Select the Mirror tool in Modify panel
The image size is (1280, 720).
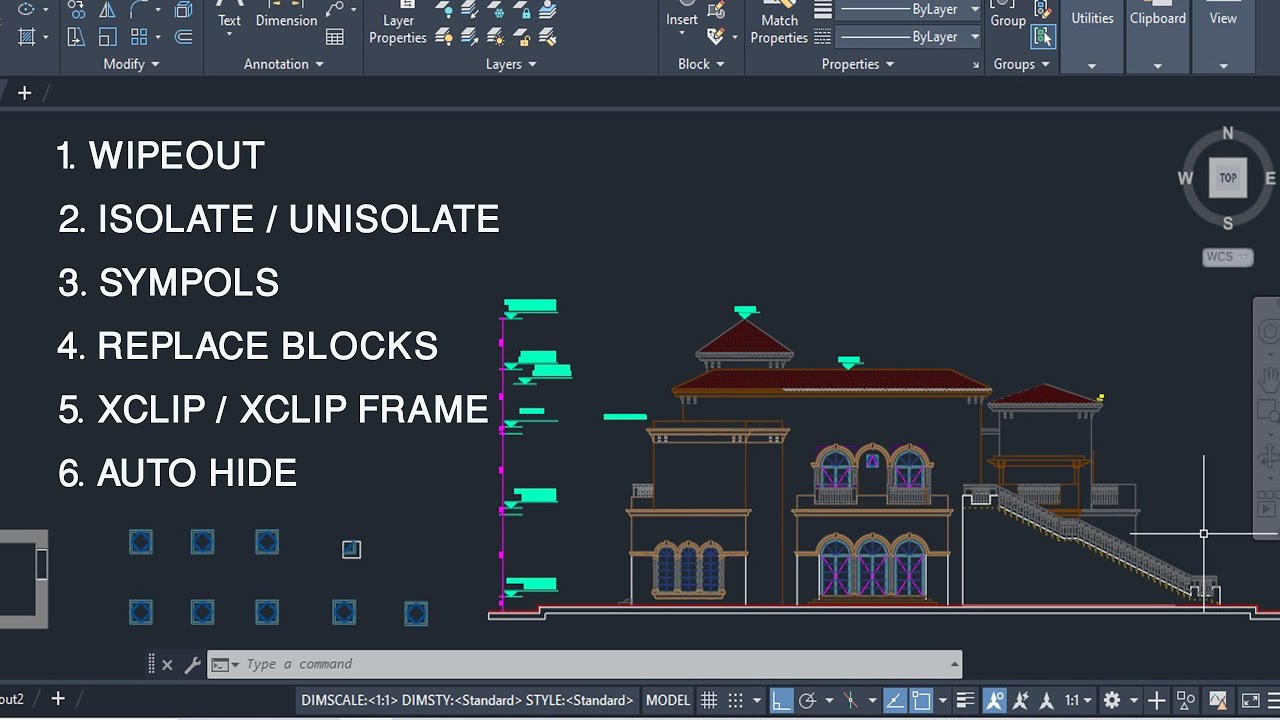107,10
